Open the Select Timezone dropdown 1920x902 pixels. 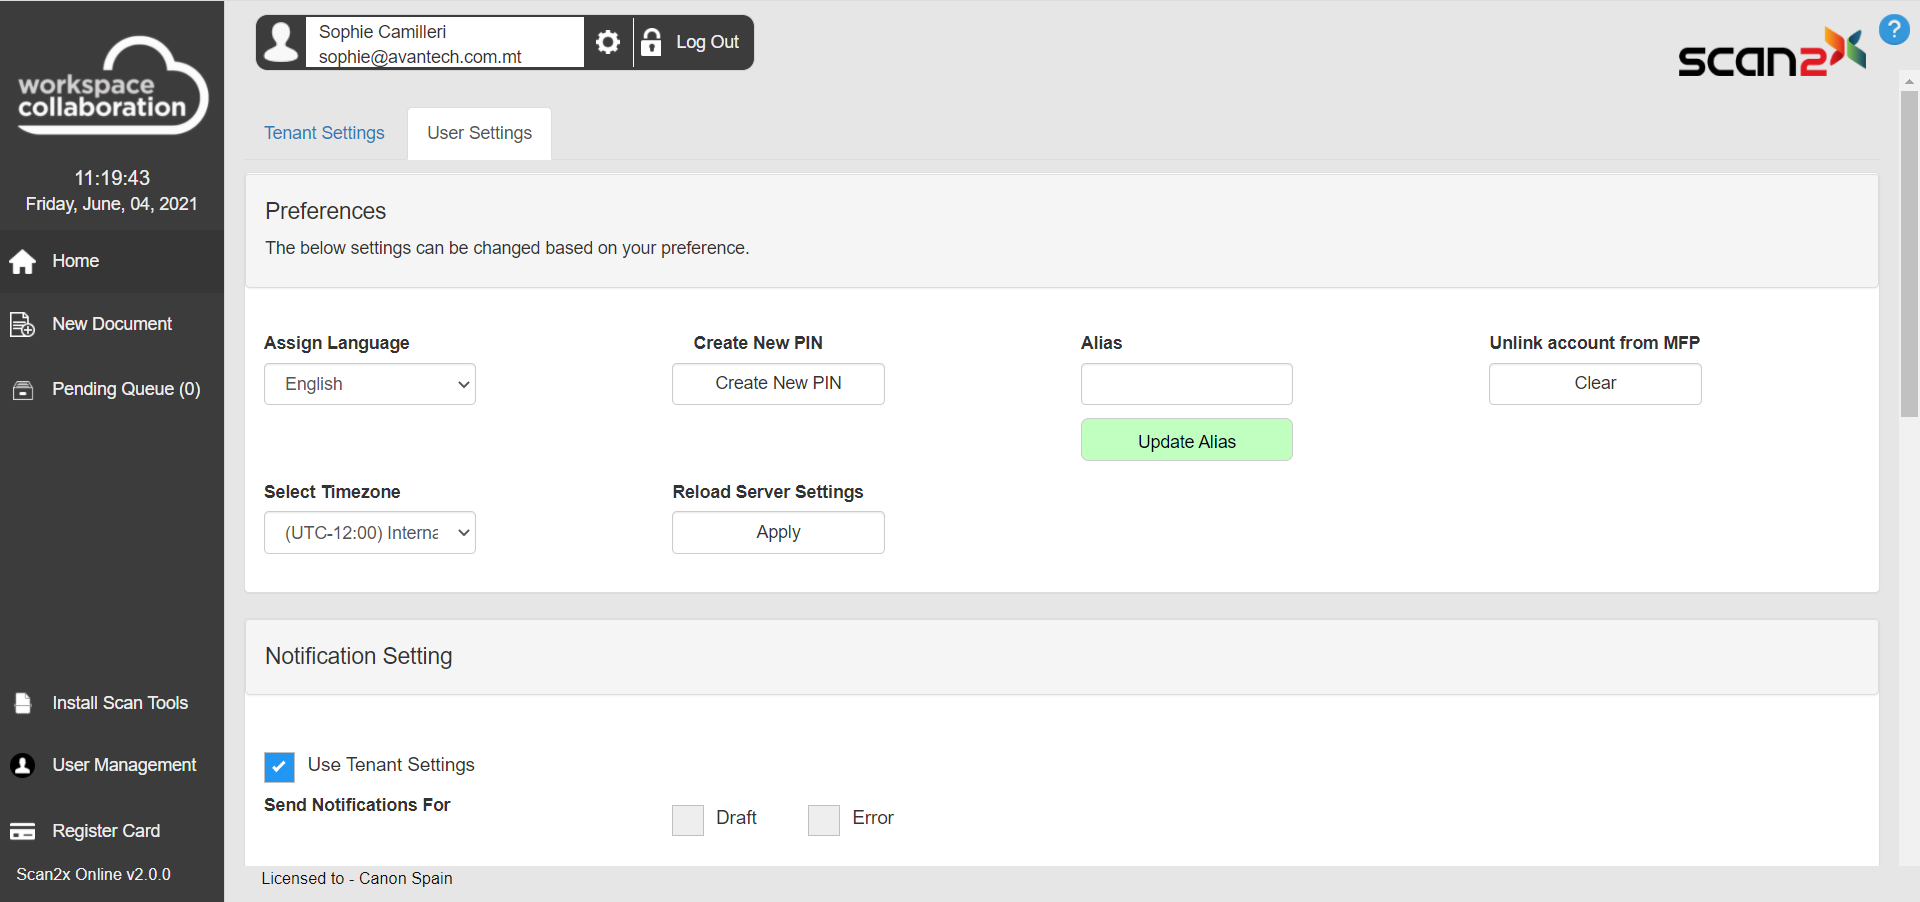coord(370,533)
